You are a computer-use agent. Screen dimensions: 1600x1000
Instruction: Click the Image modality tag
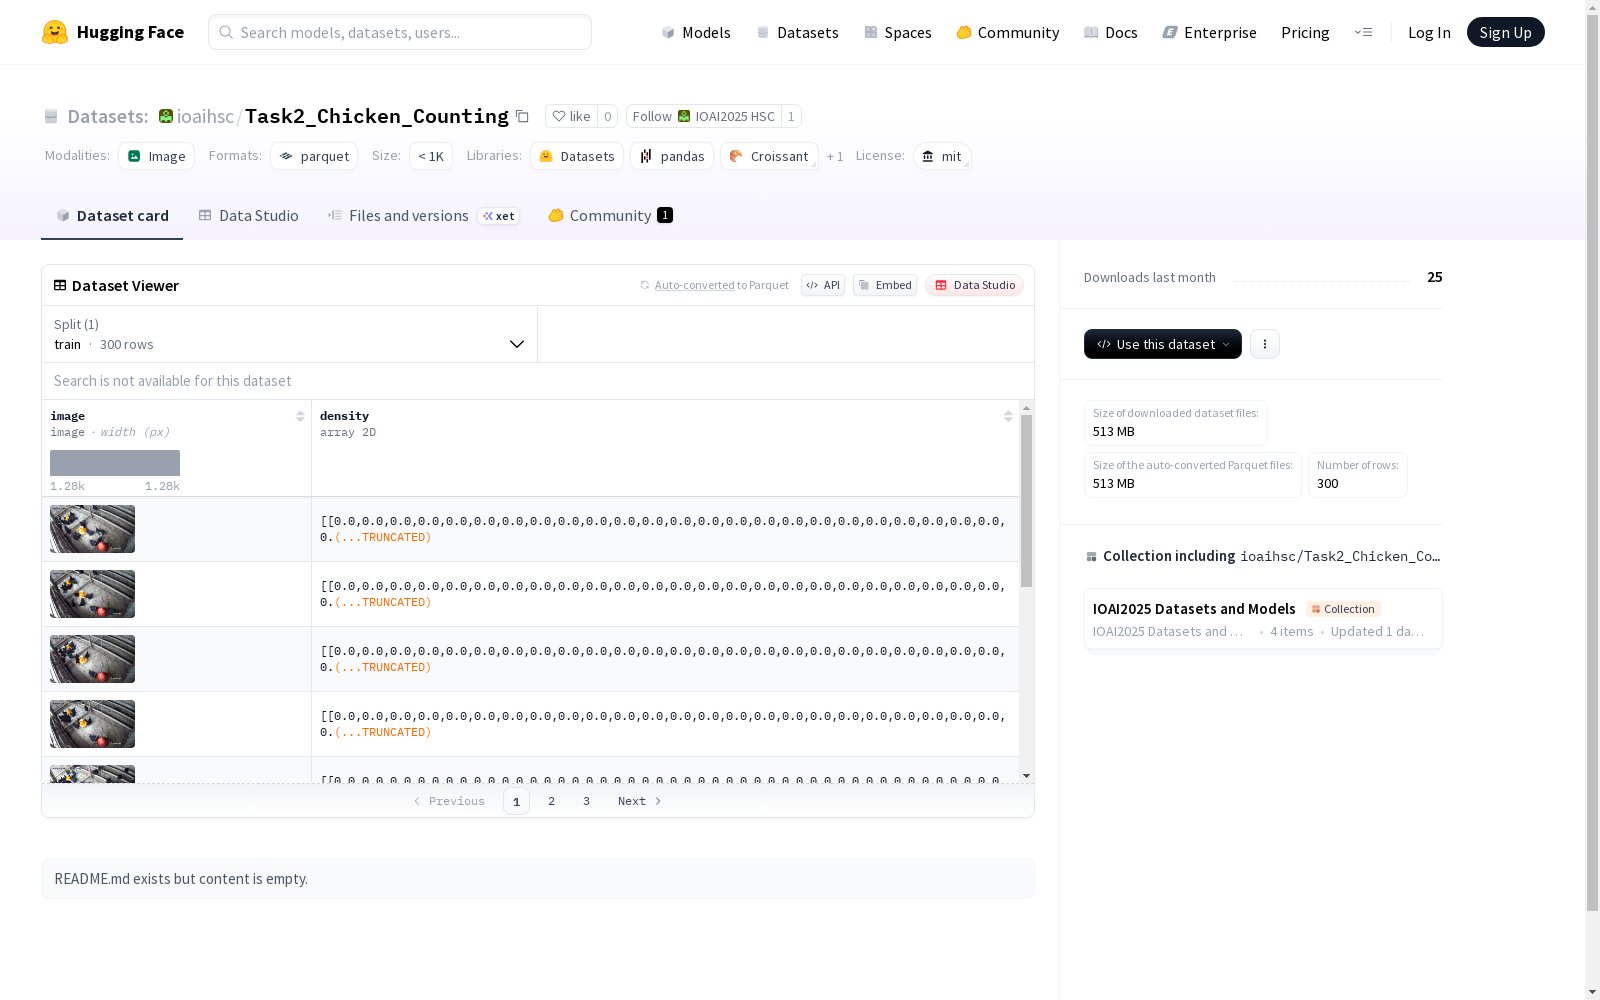tap(156, 156)
